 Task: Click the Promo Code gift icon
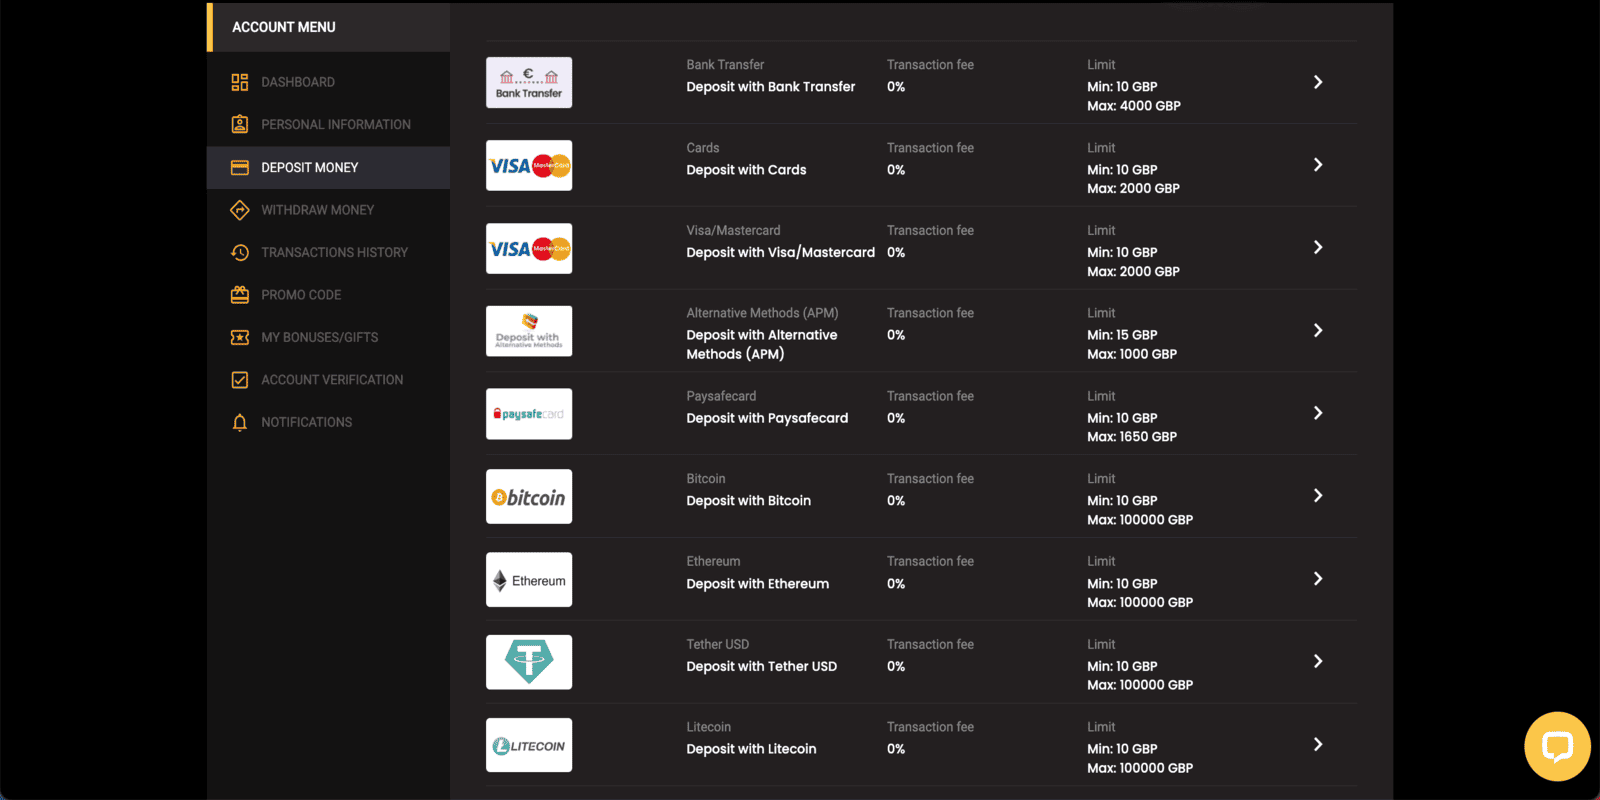pos(240,295)
